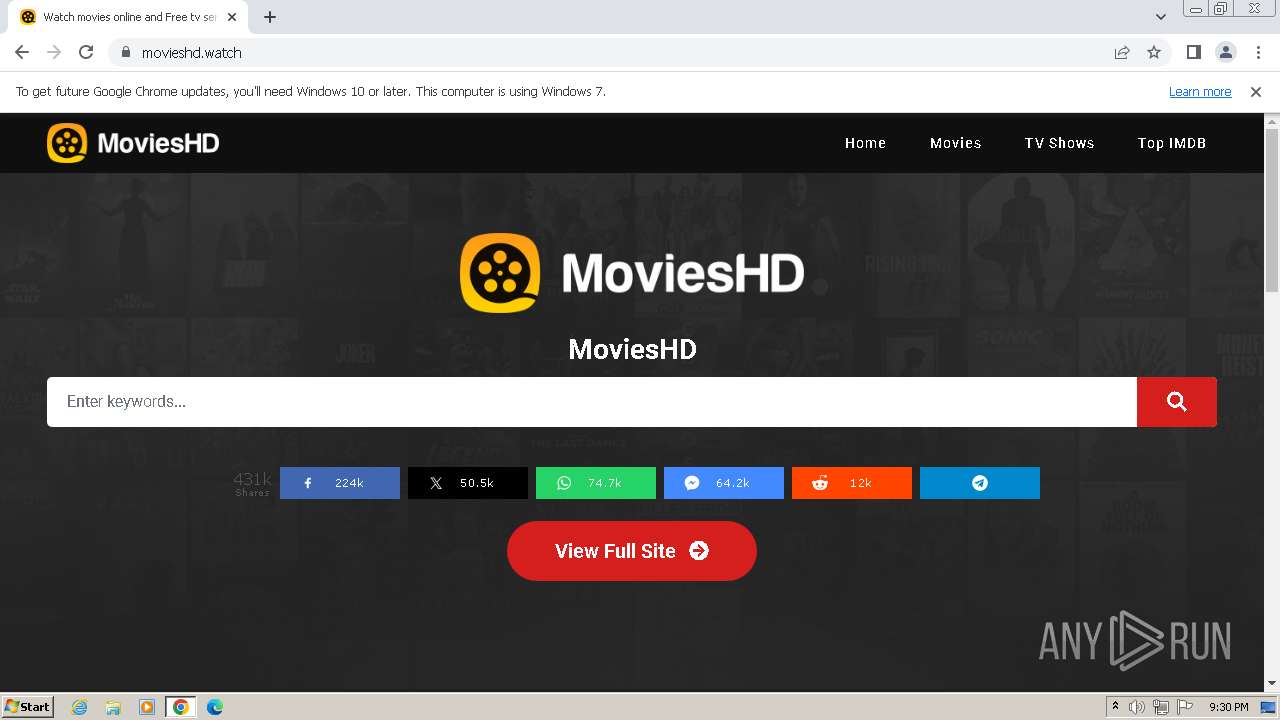Open the Start menu
The image size is (1280, 720).
28,707
